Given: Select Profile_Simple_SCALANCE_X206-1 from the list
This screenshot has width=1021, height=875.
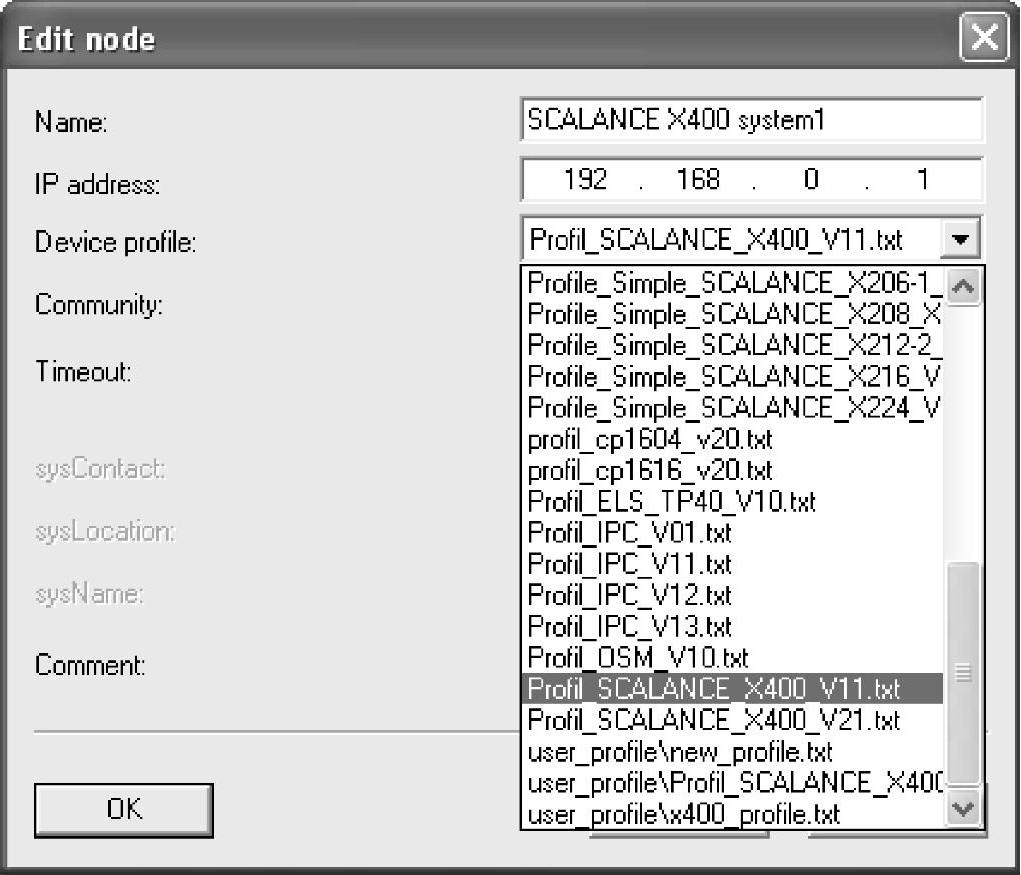Looking at the screenshot, I should tap(733, 283).
